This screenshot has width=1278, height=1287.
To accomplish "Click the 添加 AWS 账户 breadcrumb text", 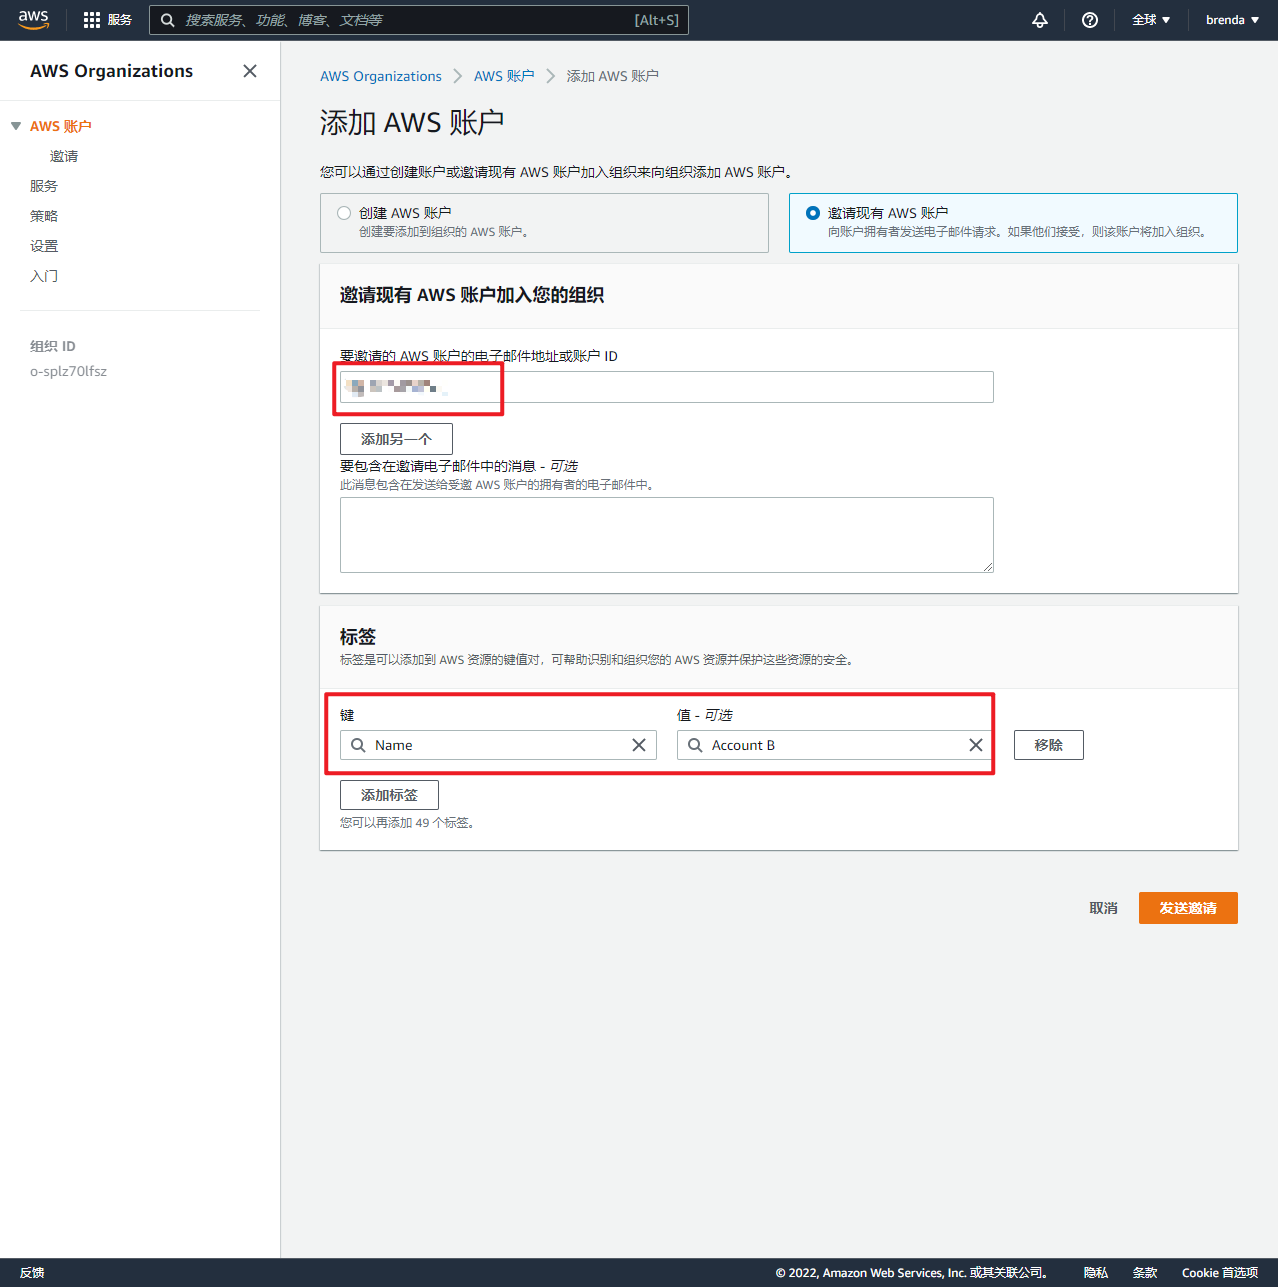I will coord(613,76).
